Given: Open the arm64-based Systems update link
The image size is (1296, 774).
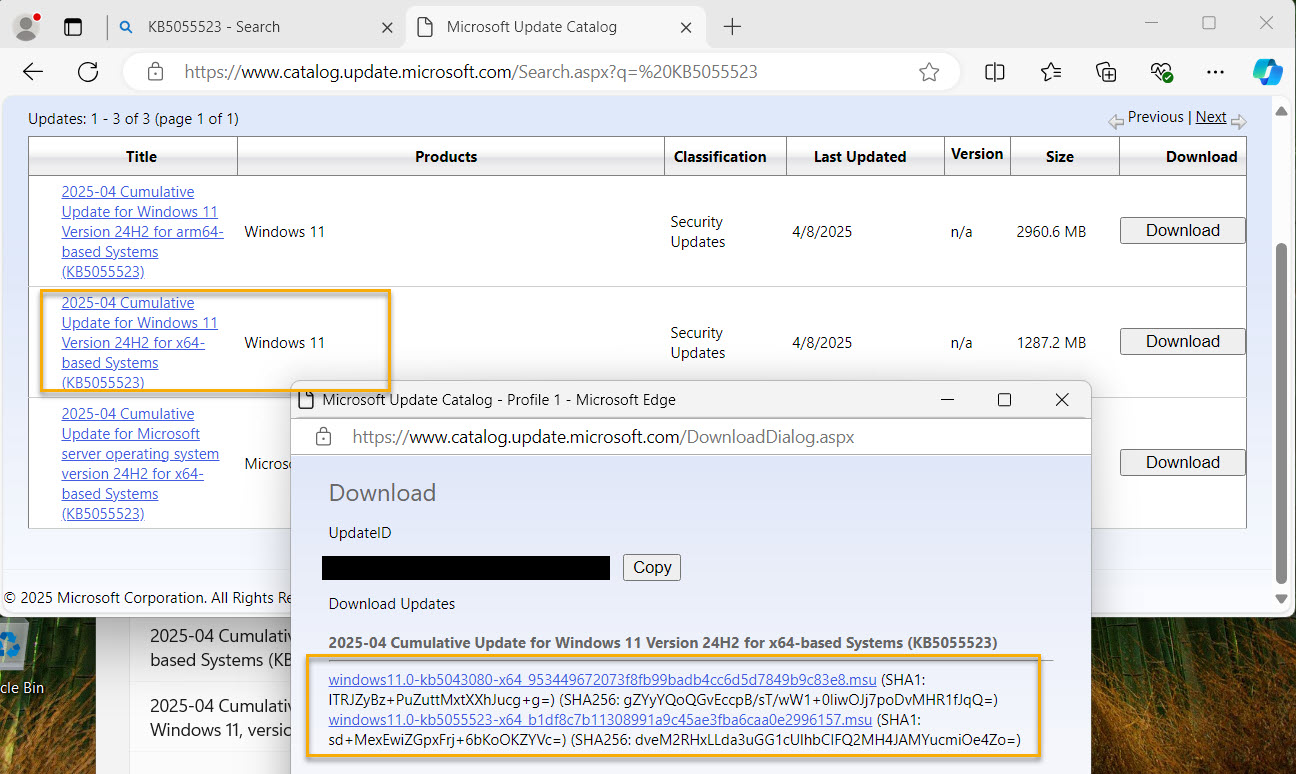Looking at the screenshot, I should point(142,232).
